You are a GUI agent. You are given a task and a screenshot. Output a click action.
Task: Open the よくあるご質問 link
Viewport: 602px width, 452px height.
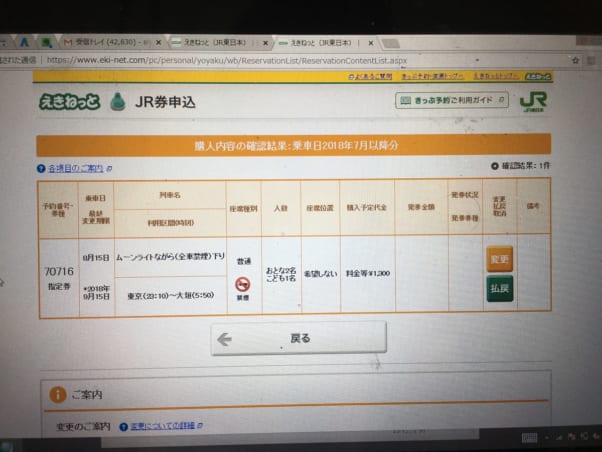point(370,76)
